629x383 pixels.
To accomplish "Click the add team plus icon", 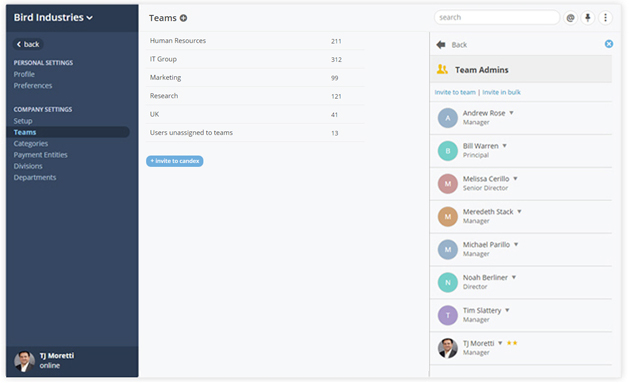I will pos(183,18).
